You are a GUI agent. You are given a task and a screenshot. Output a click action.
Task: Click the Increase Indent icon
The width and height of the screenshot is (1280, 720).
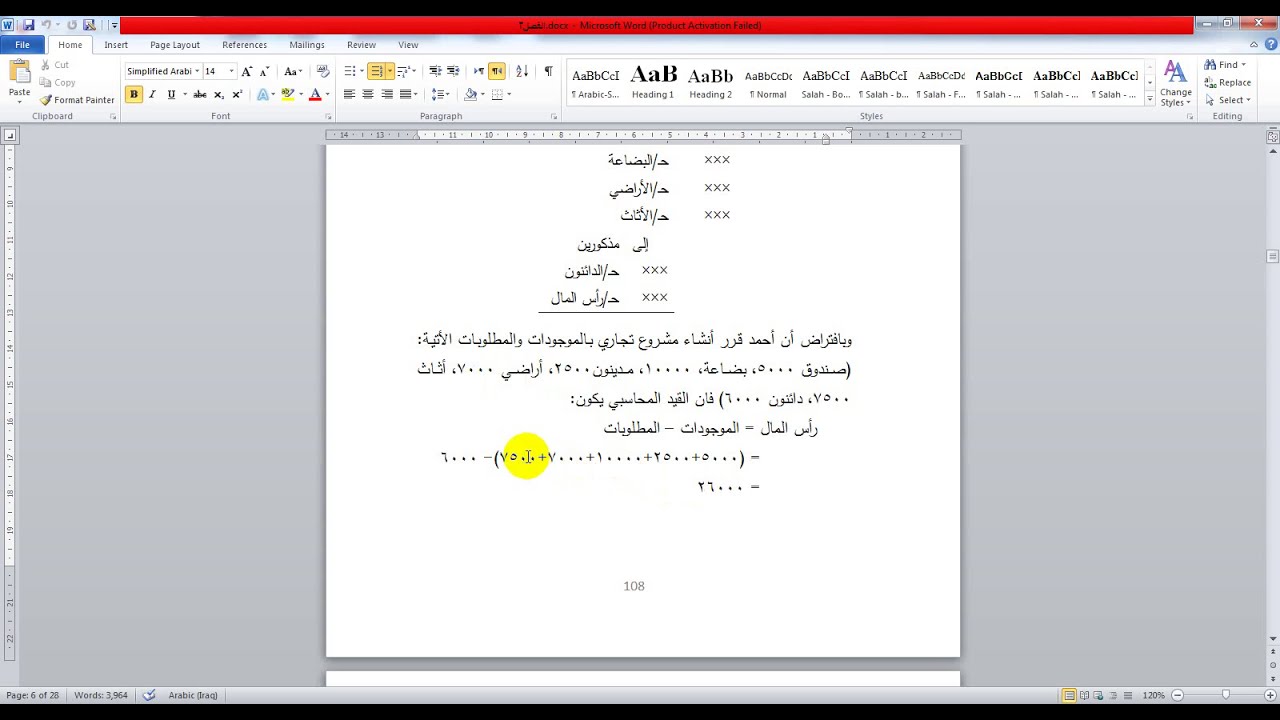(x=453, y=71)
